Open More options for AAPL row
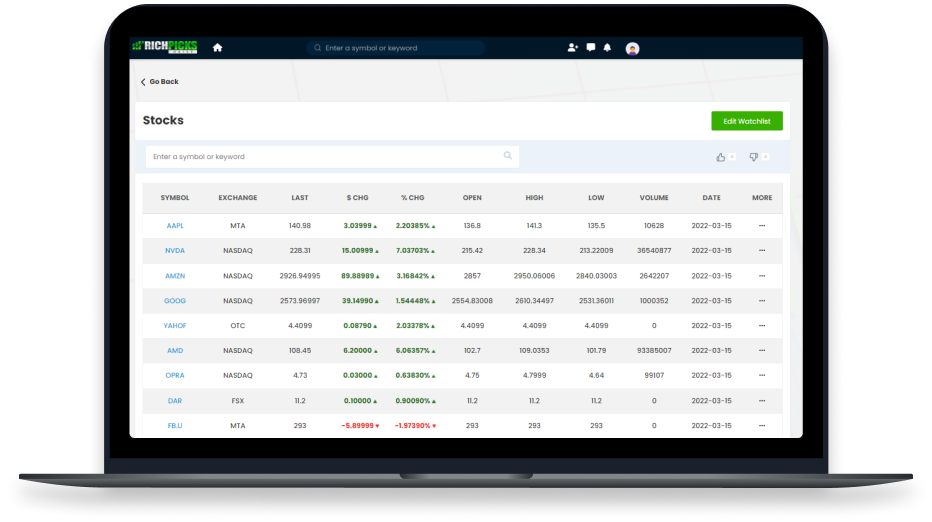 (x=762, y=226)
